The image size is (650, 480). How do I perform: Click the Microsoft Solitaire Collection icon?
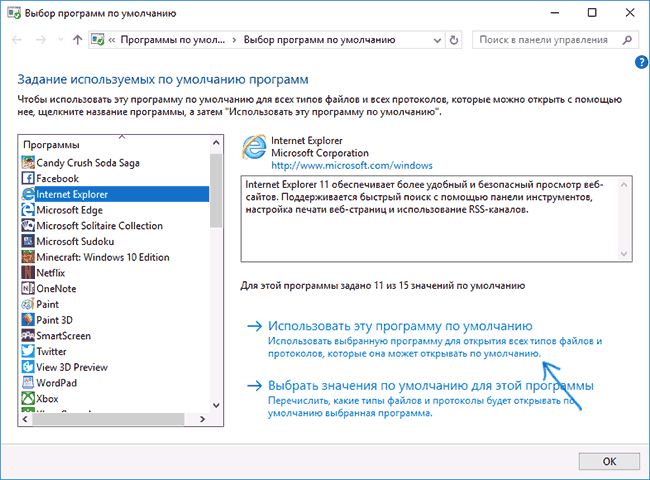click(28, 225)
